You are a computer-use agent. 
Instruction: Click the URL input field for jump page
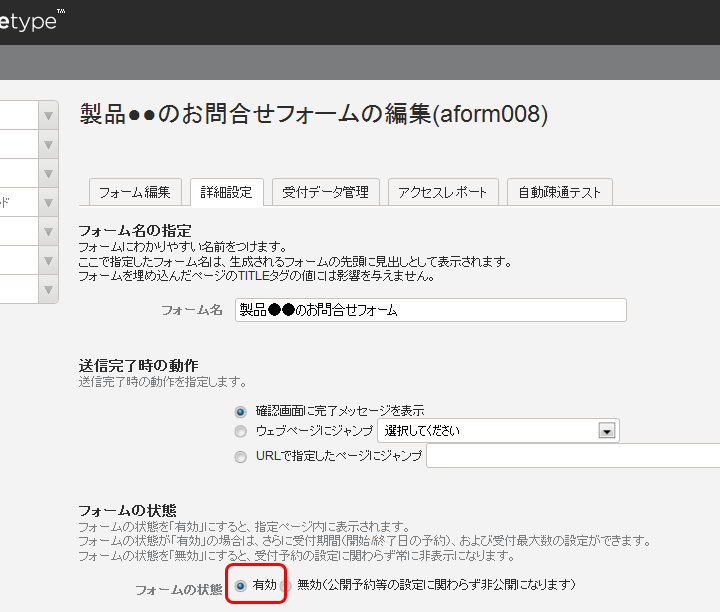(573, 456)
